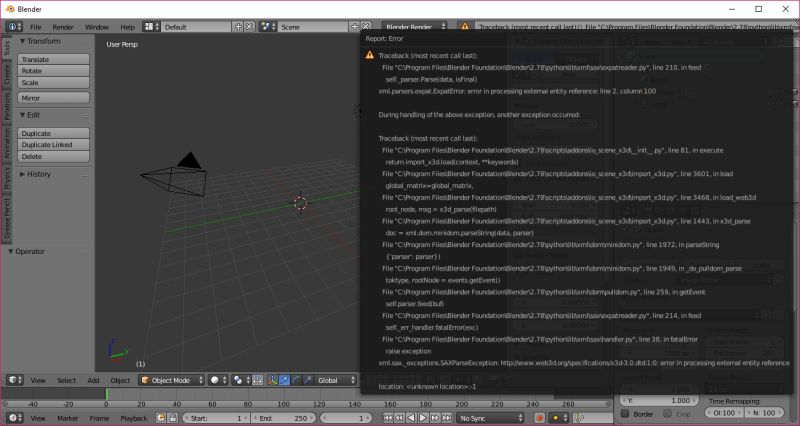Open the File menu
Viewport: 800px width, 426px height.
(35, 27)
